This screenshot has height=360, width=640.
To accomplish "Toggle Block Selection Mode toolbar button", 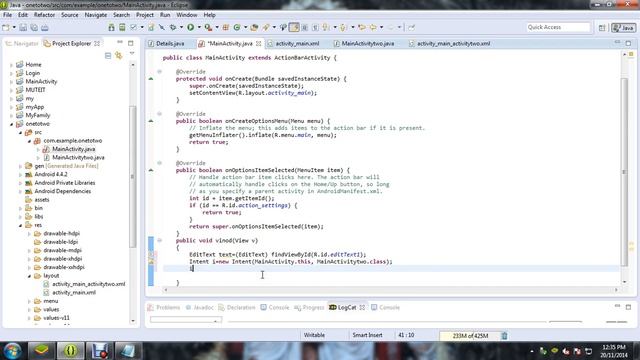I will (304, 27).
